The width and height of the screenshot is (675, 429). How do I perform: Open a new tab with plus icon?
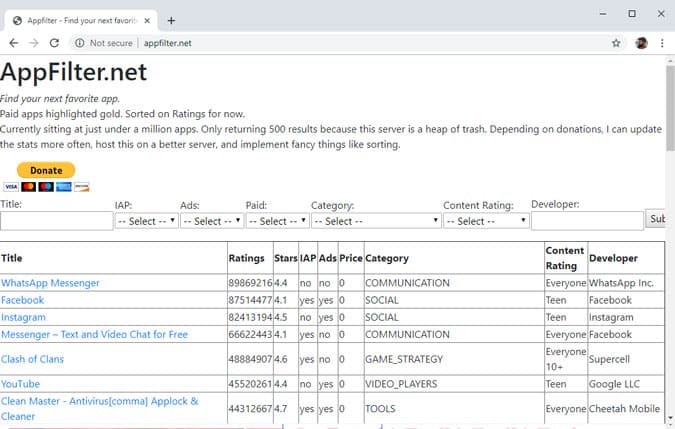[x=171, y=20]
